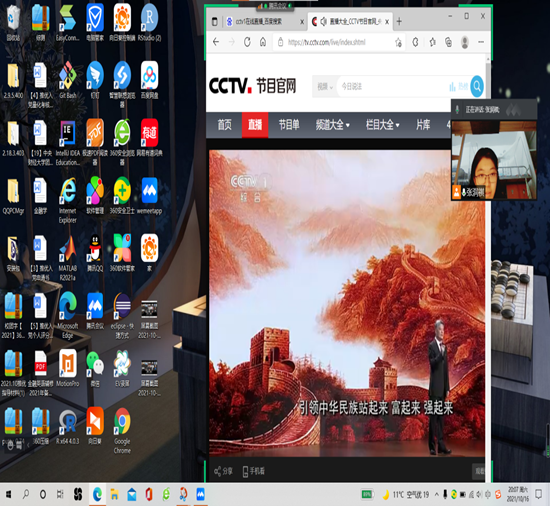Viewport: 550px width, 506px height.
Task: Open the RStudio desktop shortcut
Action: [149, 23]
